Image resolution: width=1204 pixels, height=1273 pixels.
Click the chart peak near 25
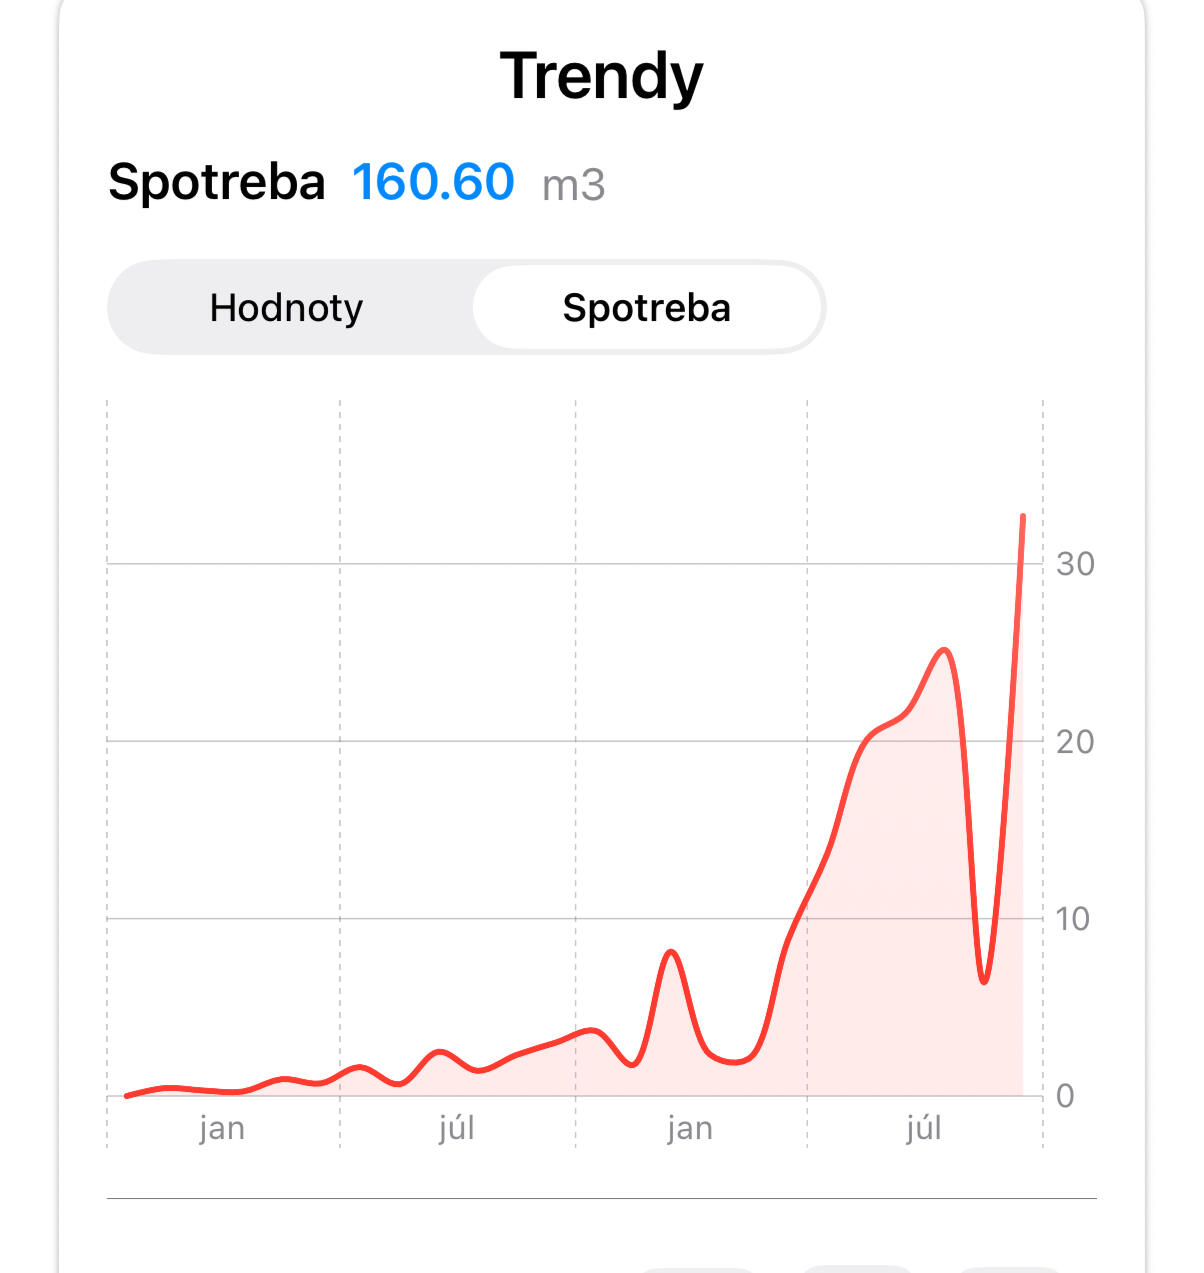tap(944, 650)
